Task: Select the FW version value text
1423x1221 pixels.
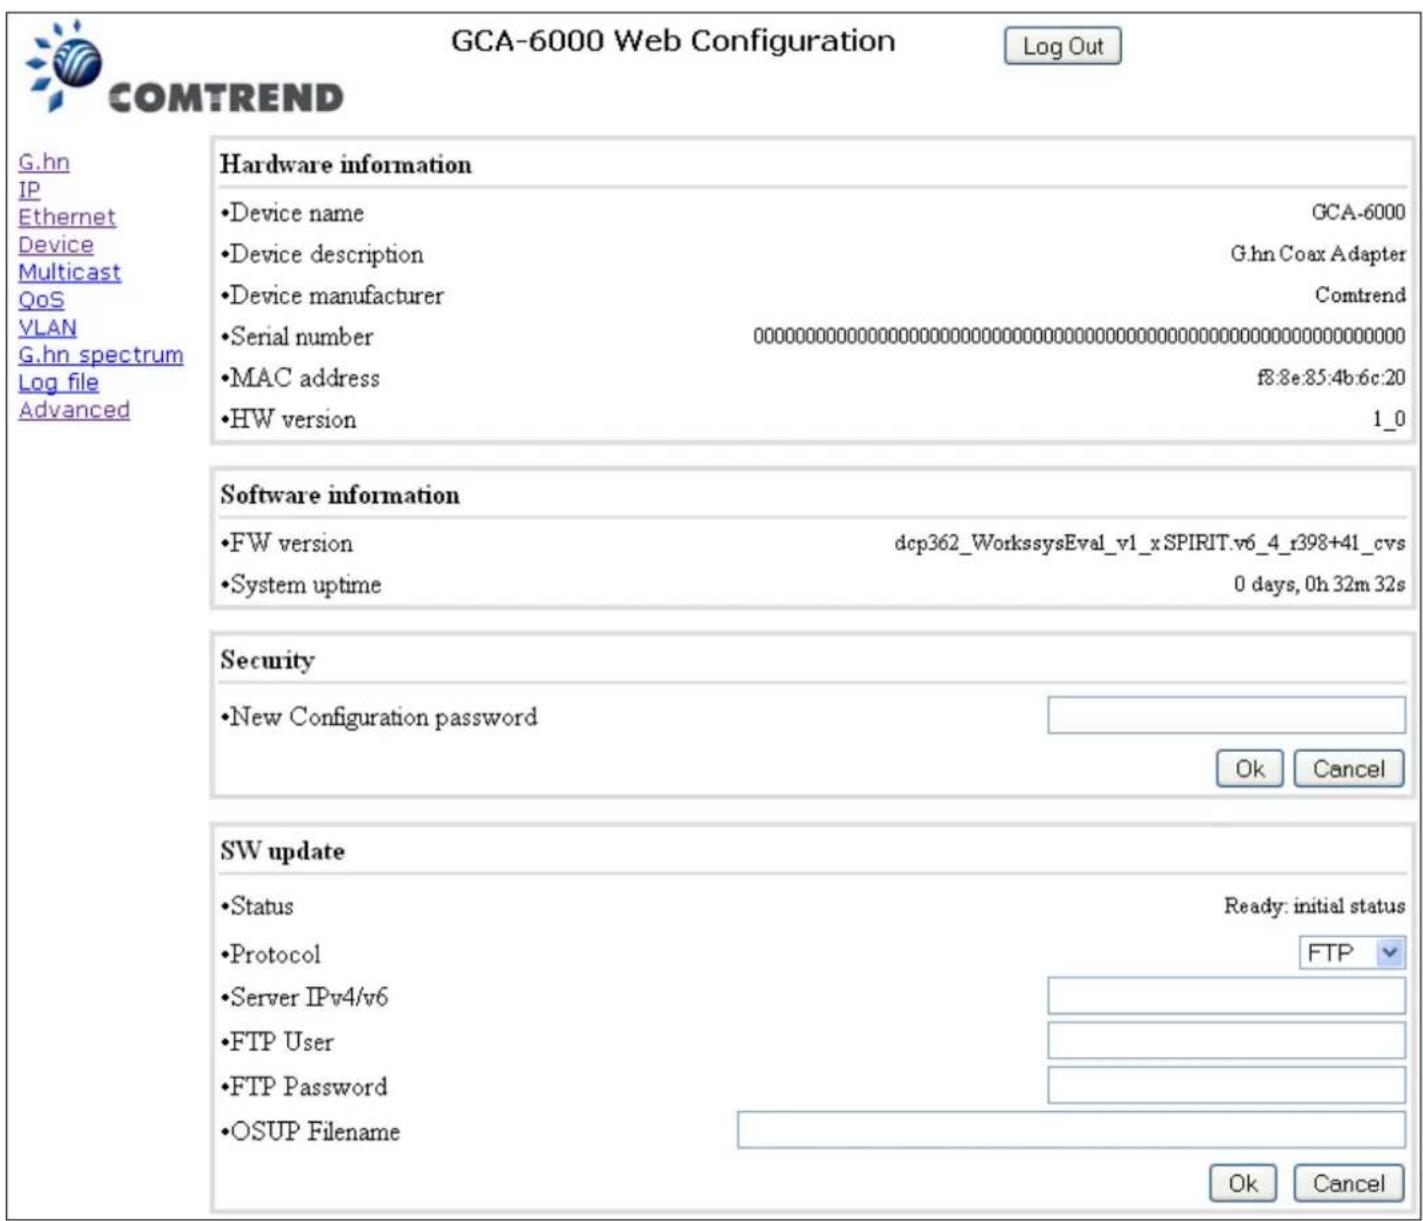Action: click(1150, 543)
